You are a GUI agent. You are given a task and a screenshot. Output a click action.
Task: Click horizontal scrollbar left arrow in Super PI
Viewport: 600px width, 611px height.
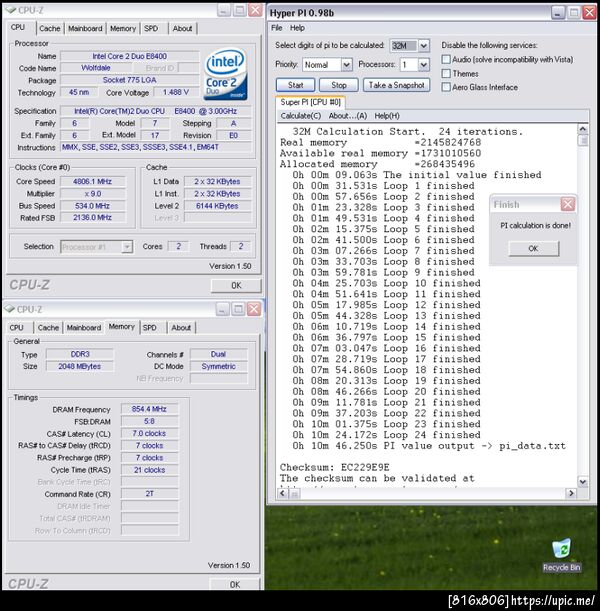click(x=283, y=493)
